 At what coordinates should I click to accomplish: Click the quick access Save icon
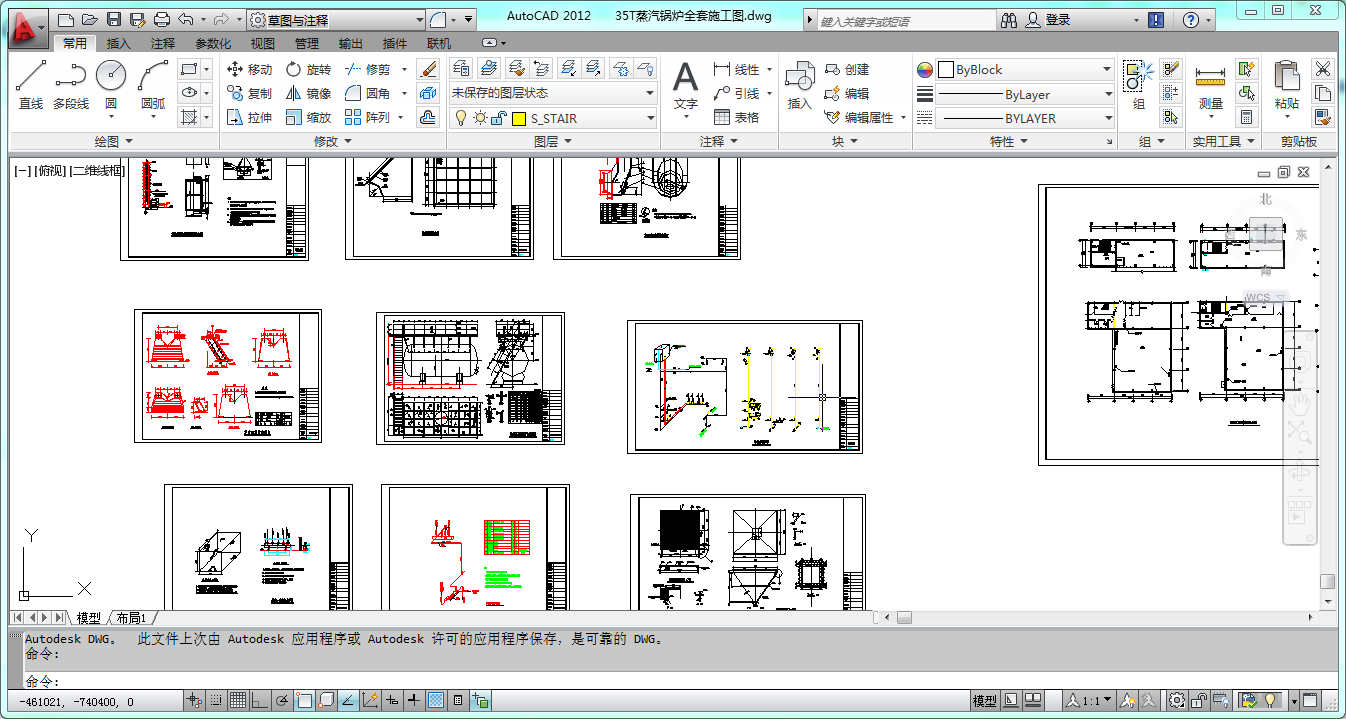tap(113, 19)
